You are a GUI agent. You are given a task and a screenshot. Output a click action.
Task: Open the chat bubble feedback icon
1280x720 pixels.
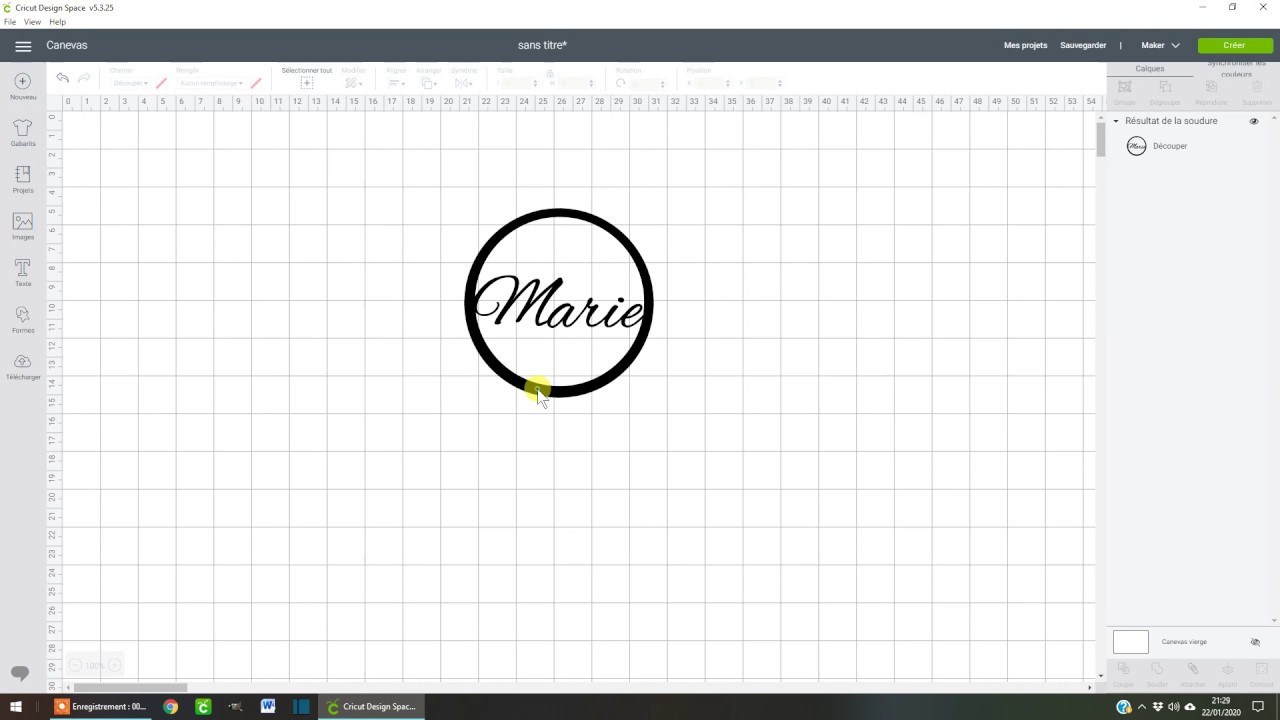click(x=20, y=672)
